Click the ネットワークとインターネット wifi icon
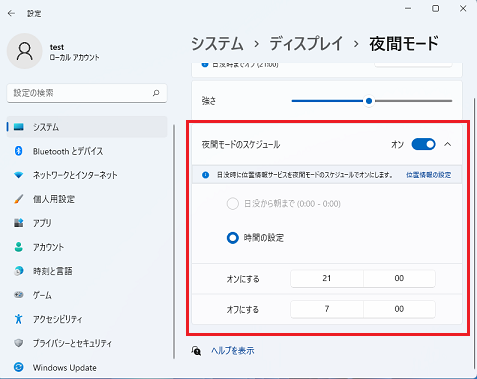477x379 pixels. pyautogui.click(x=19, y=175)
